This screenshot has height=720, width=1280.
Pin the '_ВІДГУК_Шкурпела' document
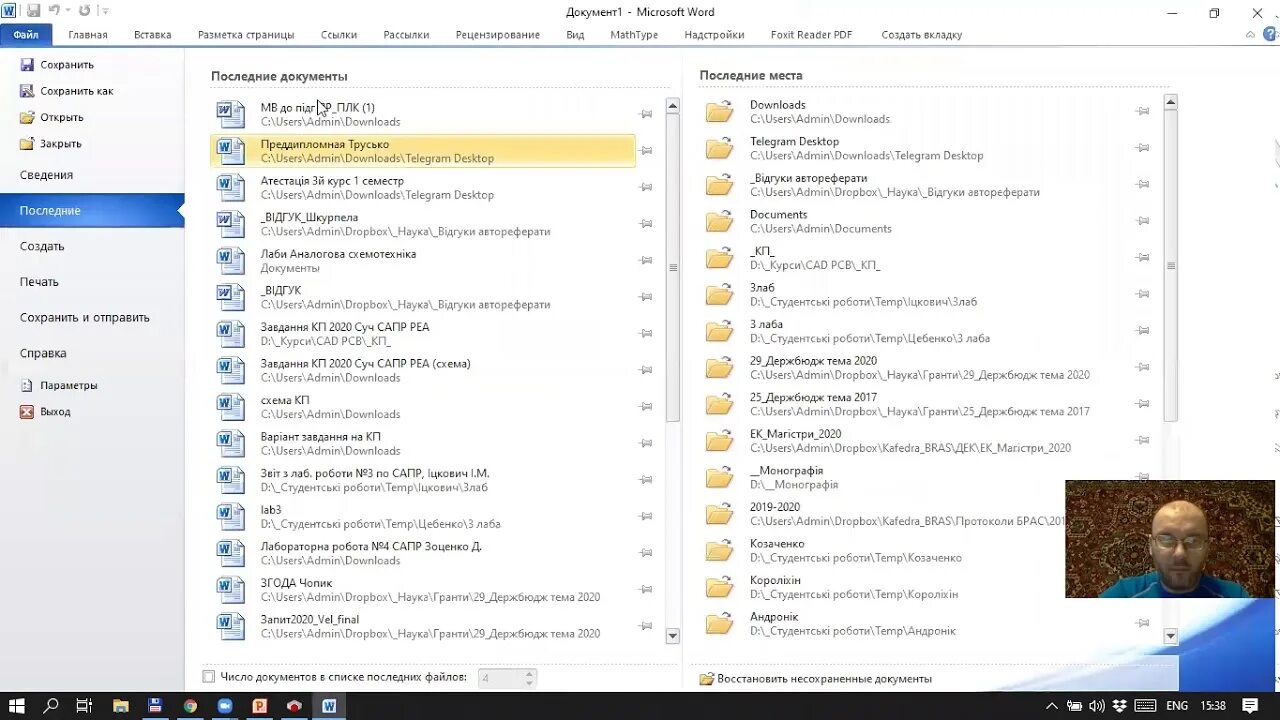[646, 224]
